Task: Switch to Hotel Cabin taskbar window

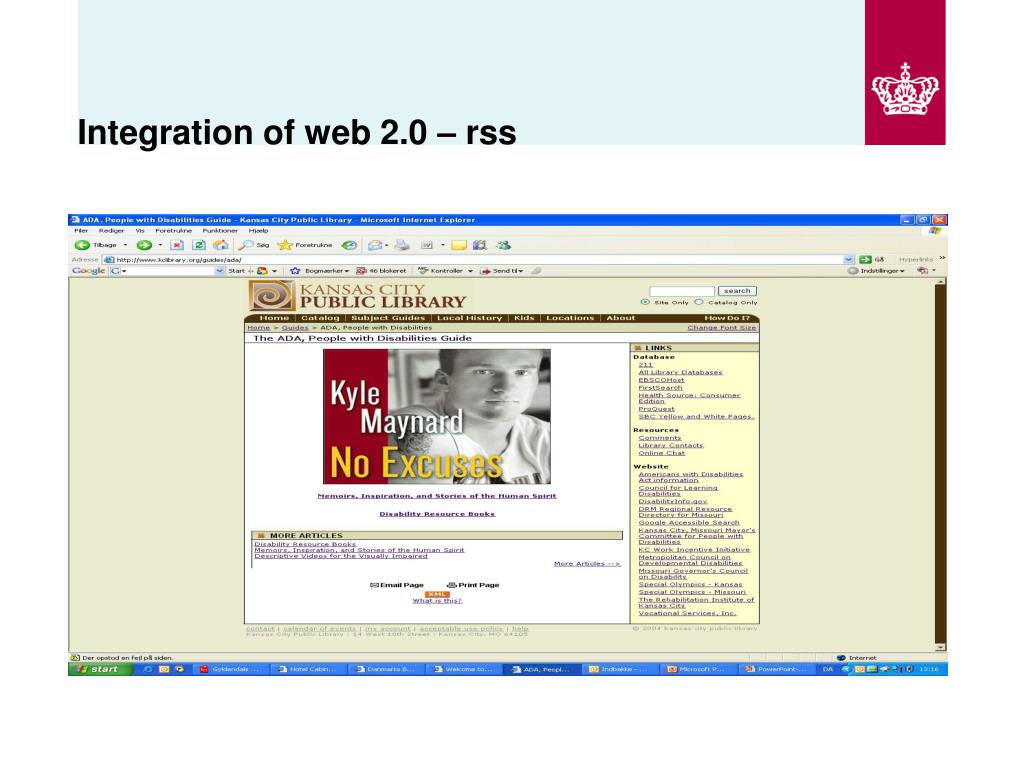Action: 307,669
